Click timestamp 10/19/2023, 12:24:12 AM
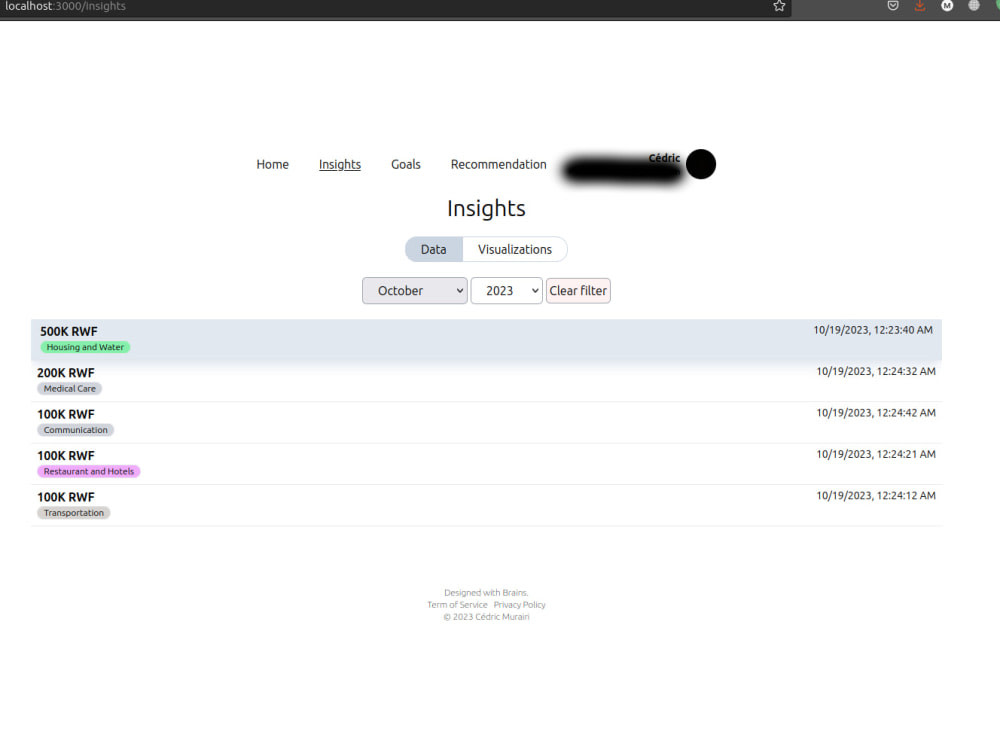Viewport: 1000px width, 750px height. pos(876,496)
